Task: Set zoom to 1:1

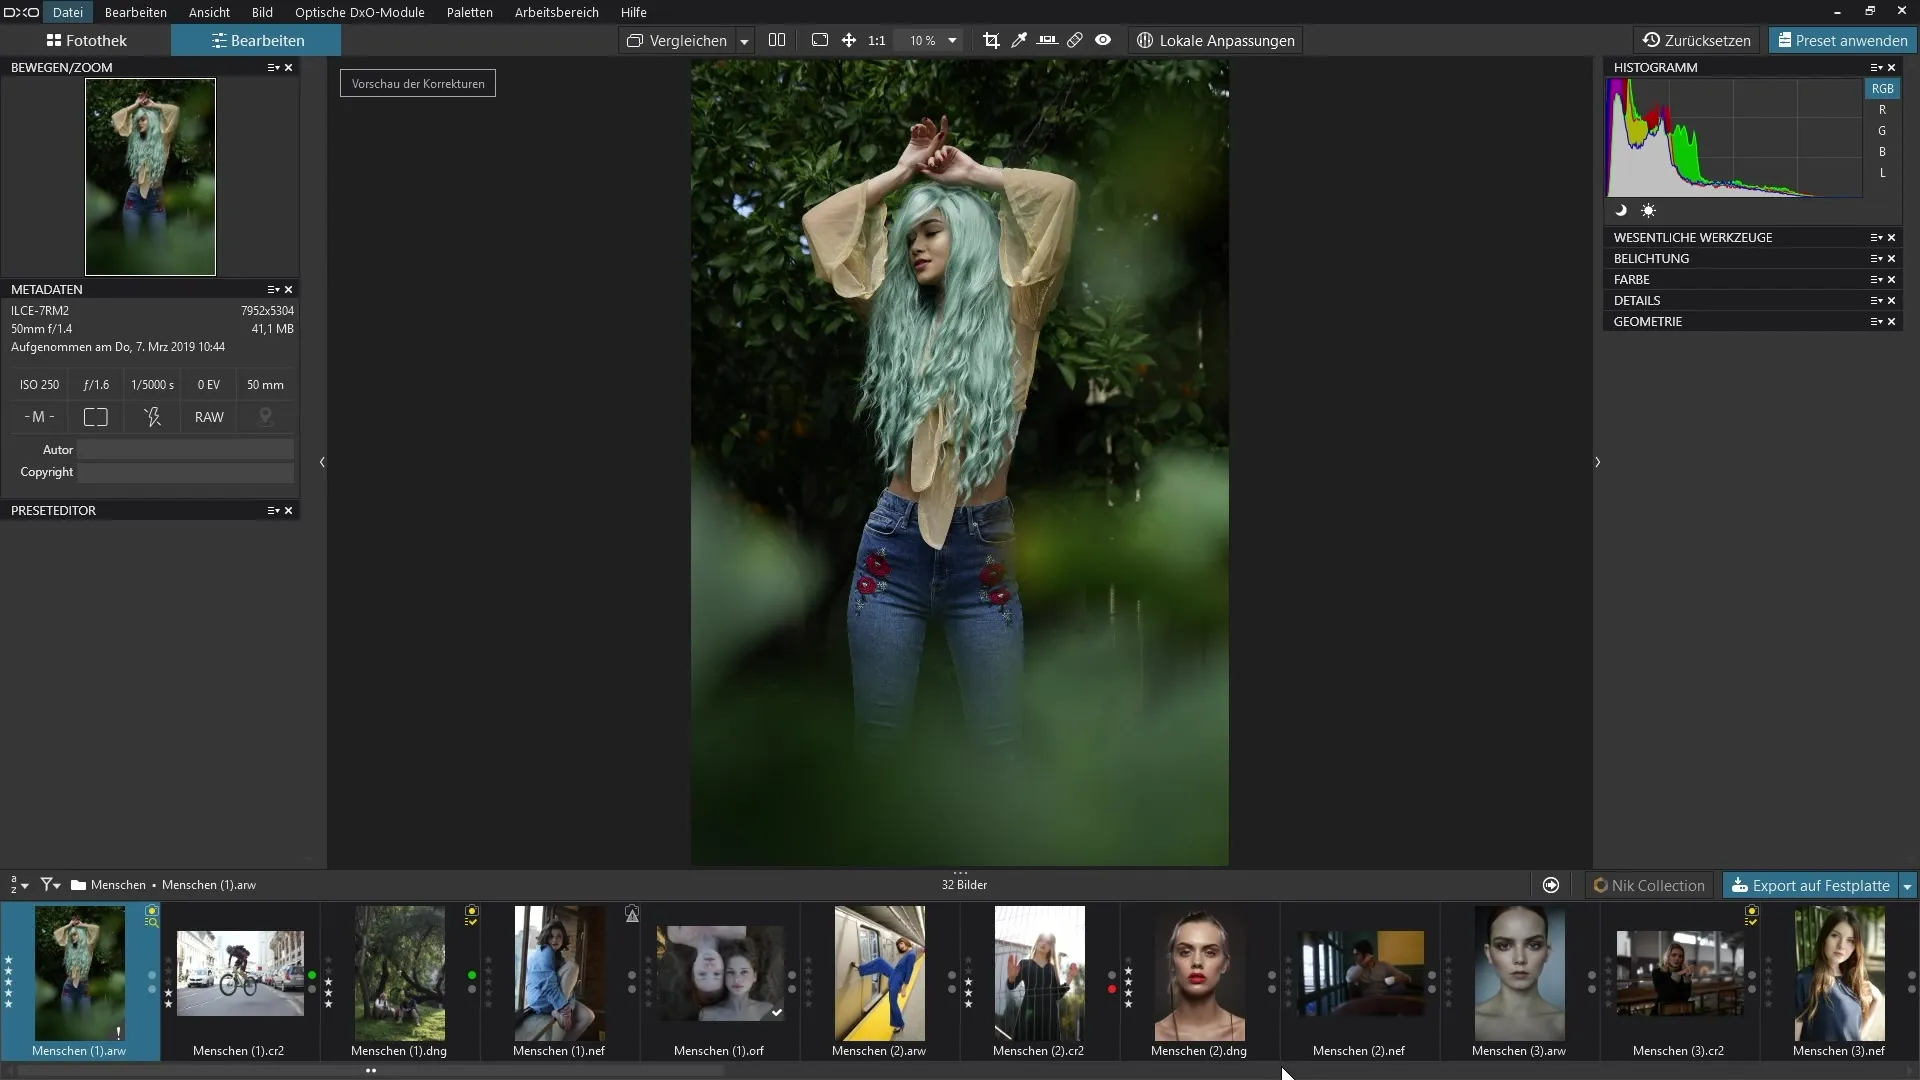Action: (877, 40)
